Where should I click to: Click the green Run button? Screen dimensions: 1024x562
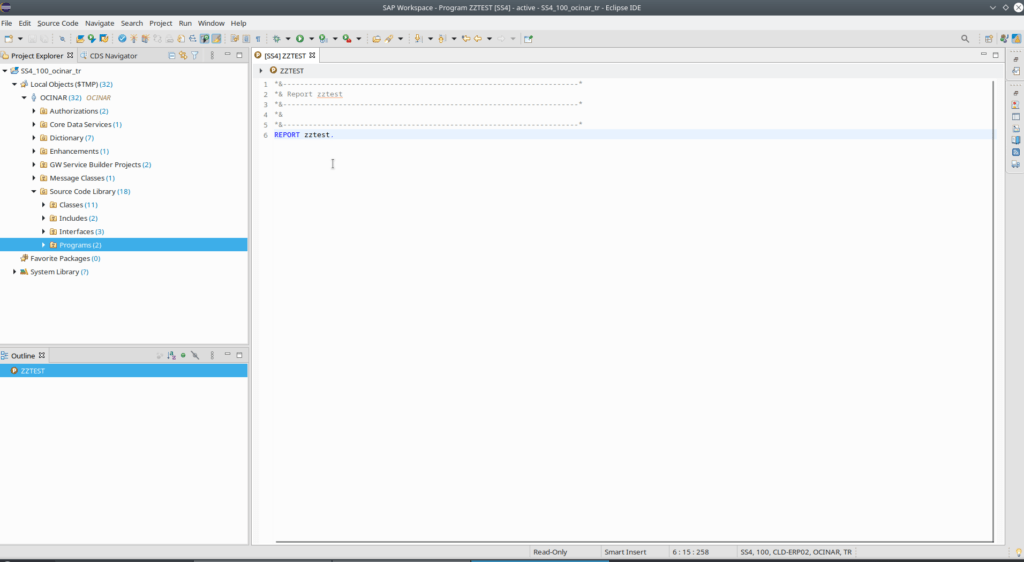(x=300, y=39)
